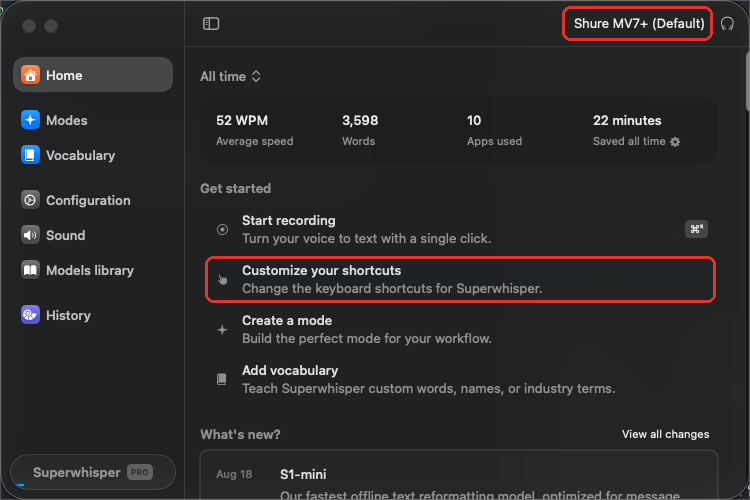The image size is (750, 500).
Task: Click the purple History icon
Action: pos(30,315)
